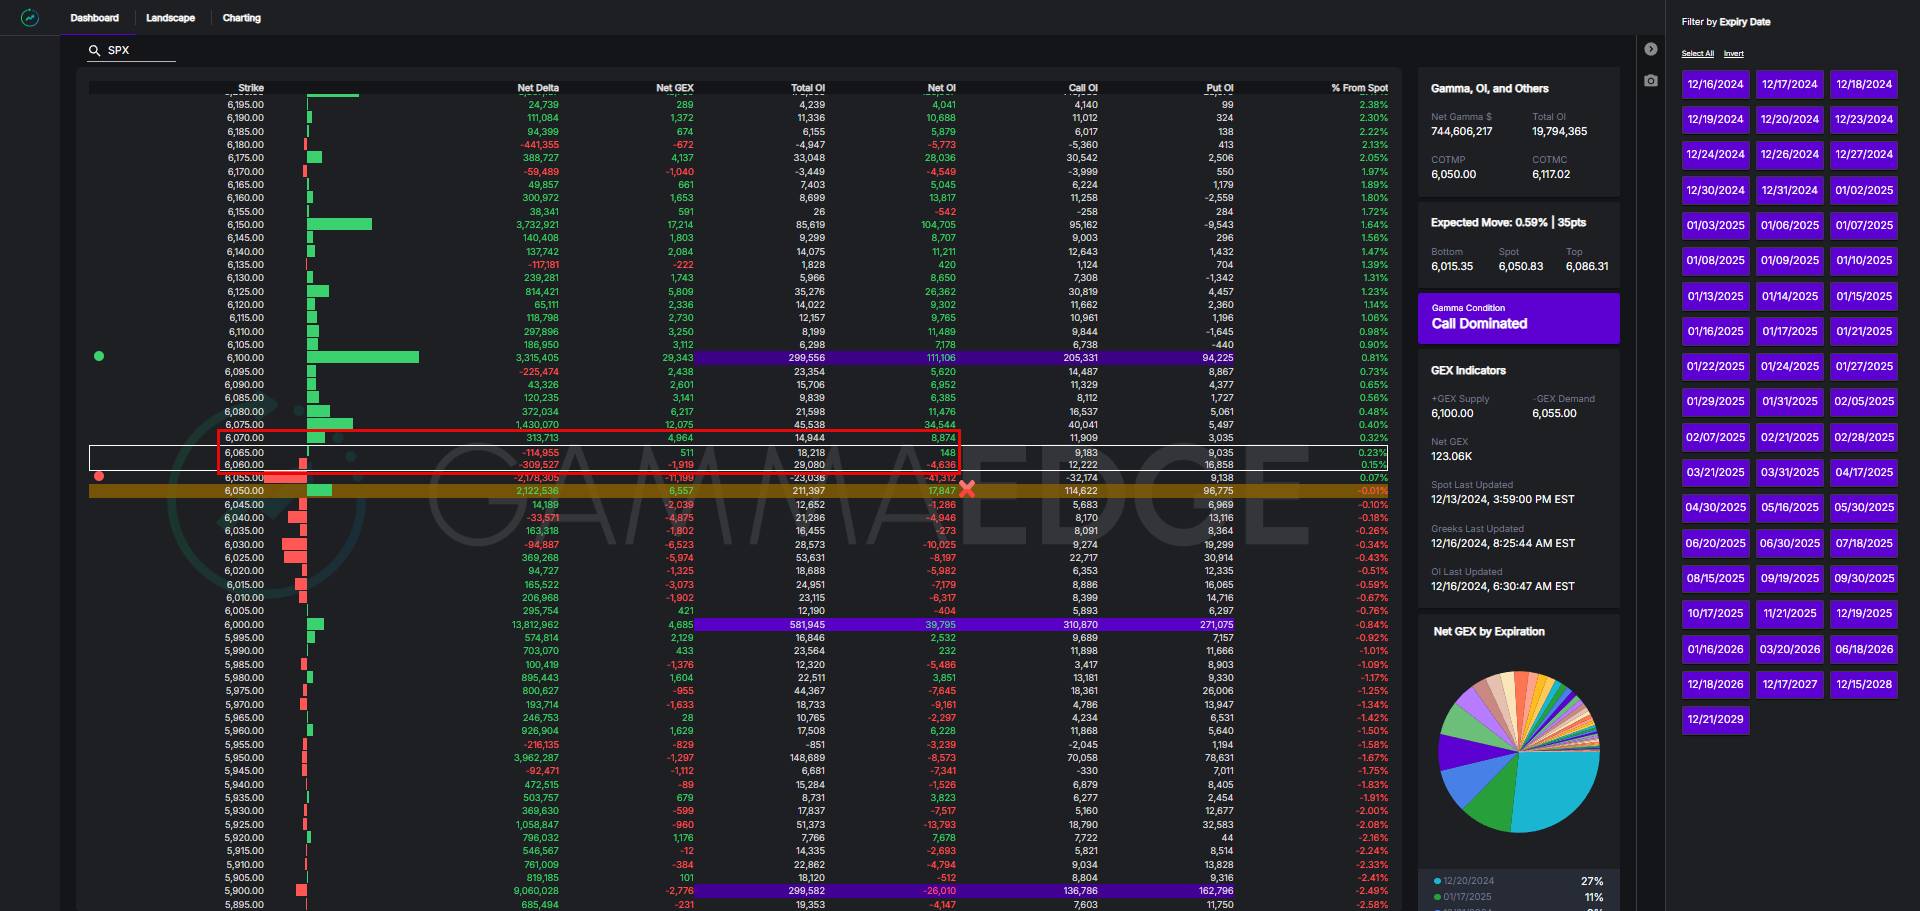1920x911 pixels.
Task: Click the red X marker on 6,050 row
Action: click(x=967, y=489)
